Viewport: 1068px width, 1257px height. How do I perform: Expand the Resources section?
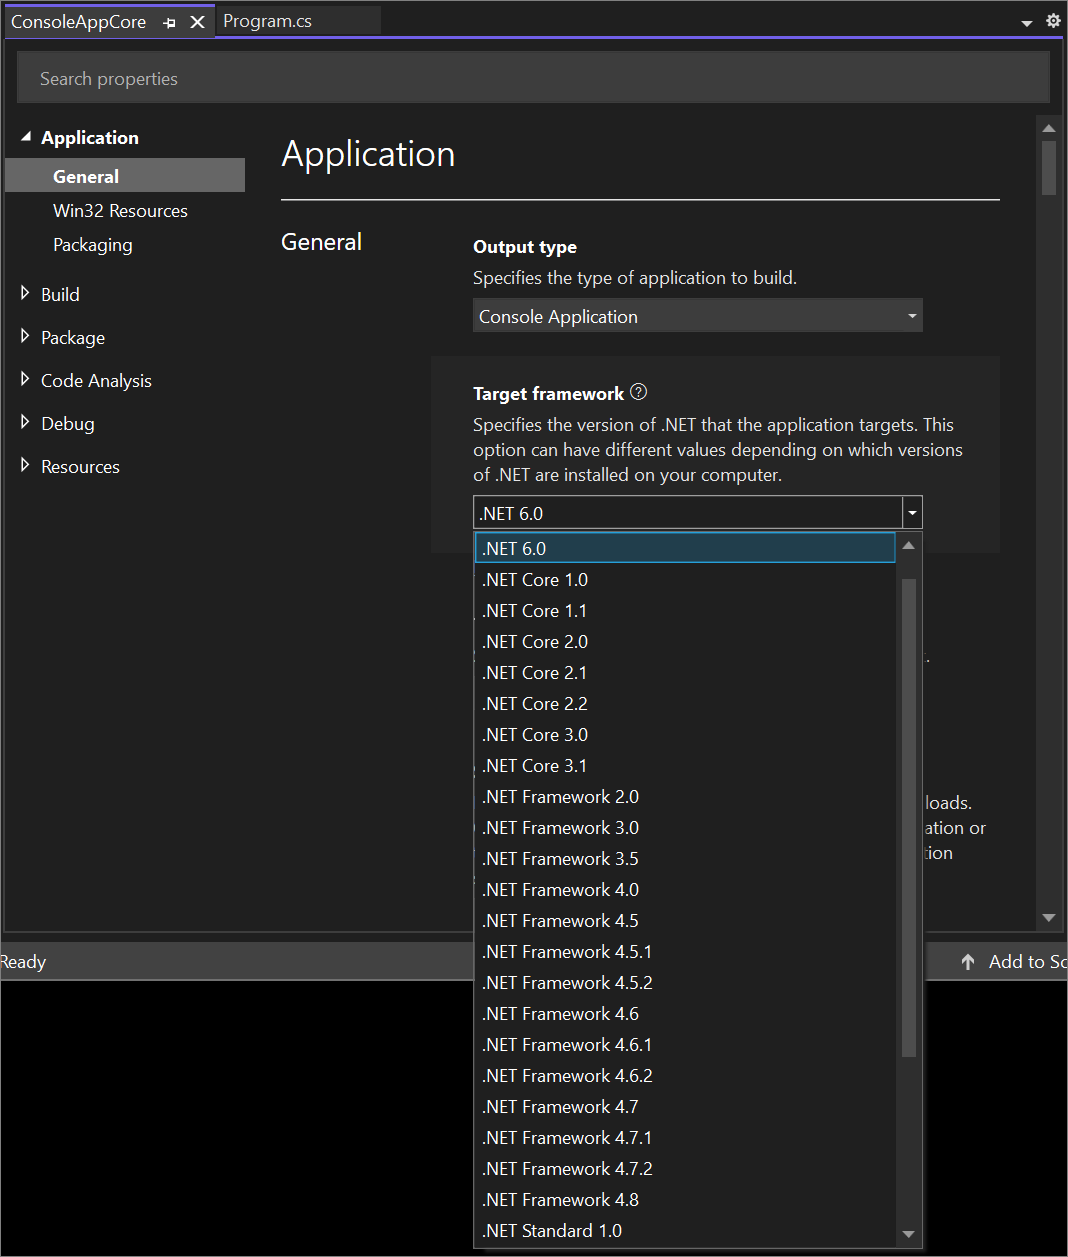point(25,466)
